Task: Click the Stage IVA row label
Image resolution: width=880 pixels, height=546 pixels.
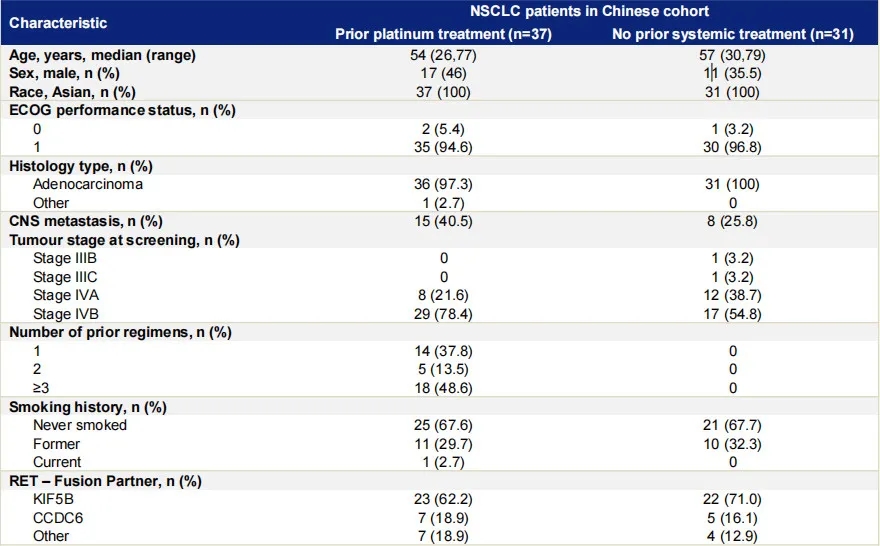Action: click(x=66, y=295)
